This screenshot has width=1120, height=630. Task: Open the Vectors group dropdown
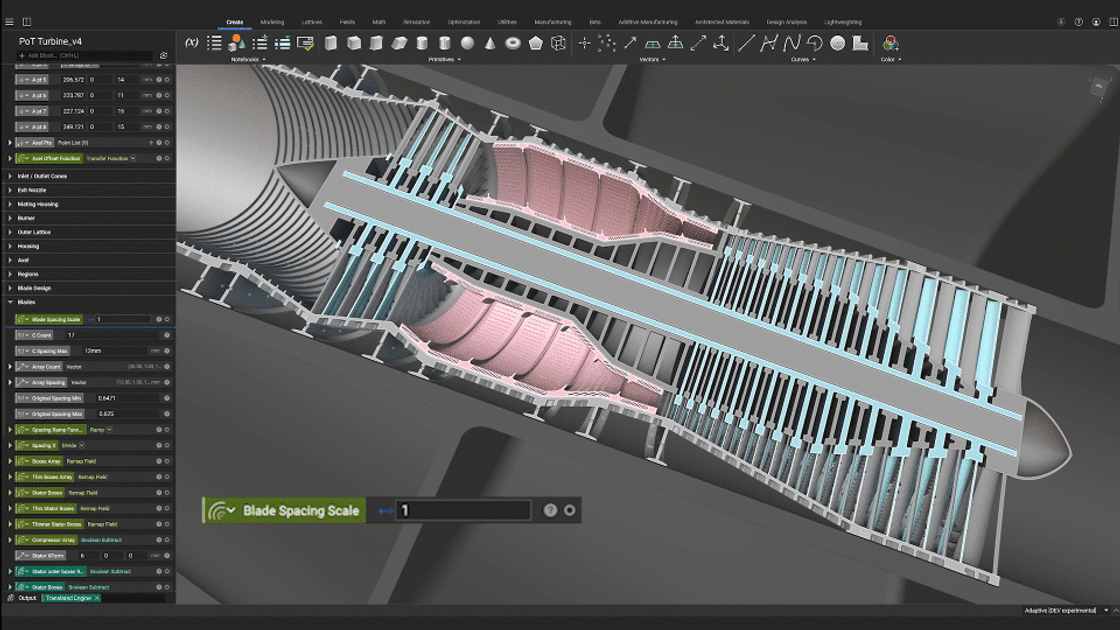[652, 59]
